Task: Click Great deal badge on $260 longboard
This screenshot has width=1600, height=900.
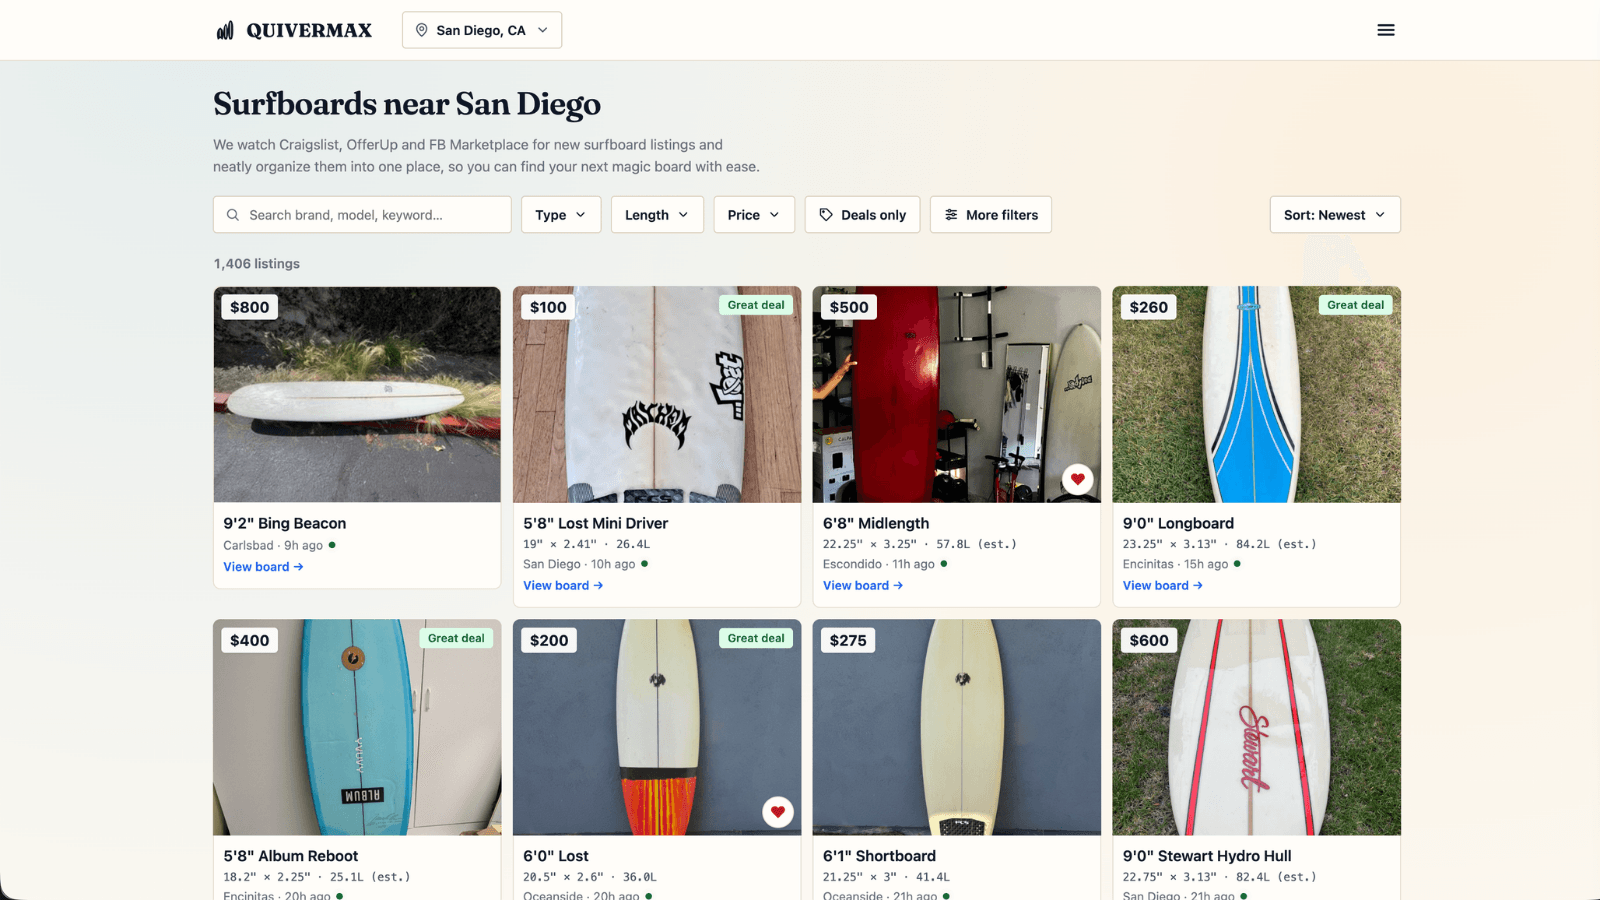Action: [x=1356, y=305]
